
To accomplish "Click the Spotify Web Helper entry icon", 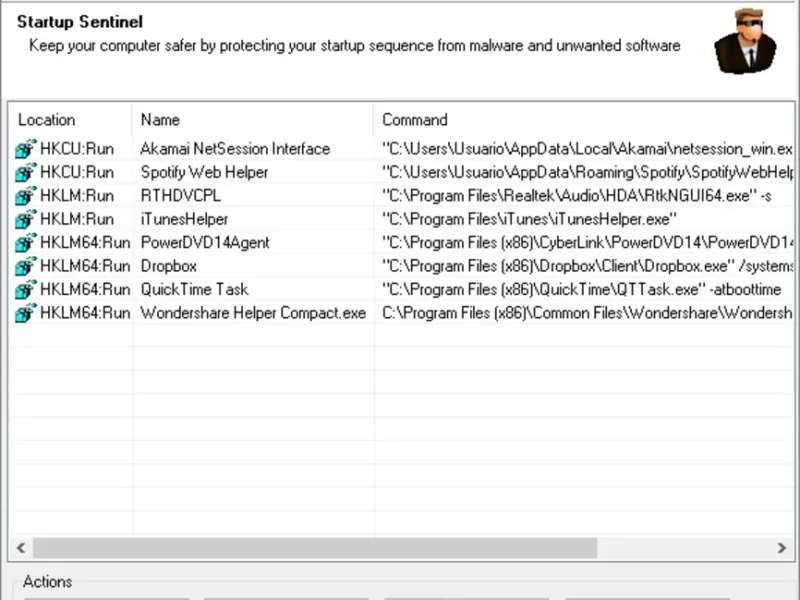I will point(26,173).
